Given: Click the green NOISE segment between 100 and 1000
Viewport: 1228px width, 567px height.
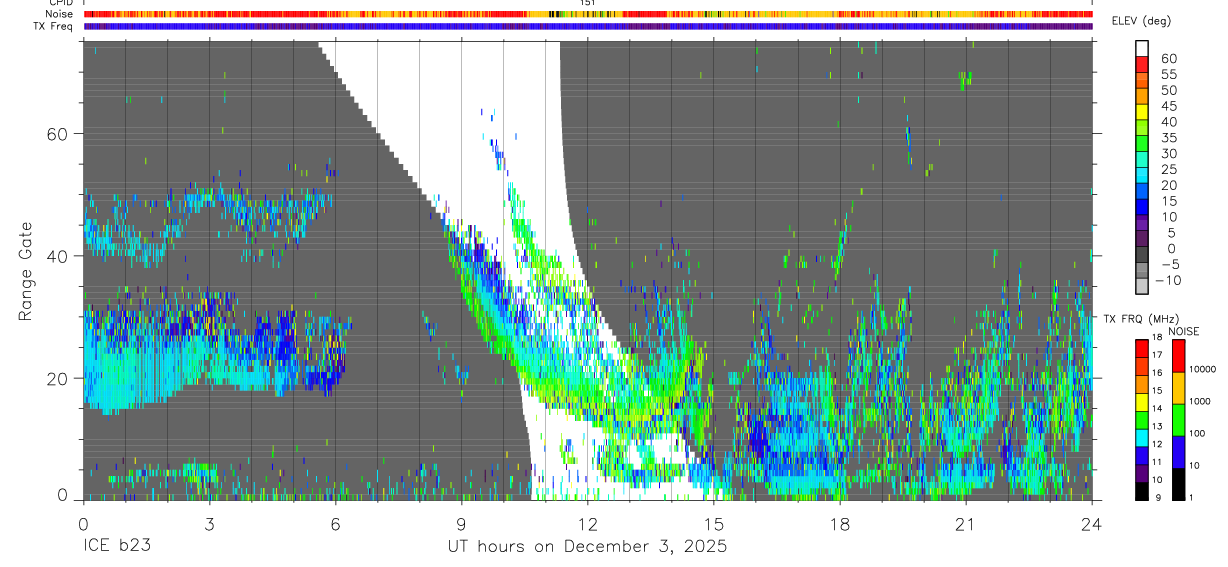Looking at the screenshot, I should [1178, 419].
